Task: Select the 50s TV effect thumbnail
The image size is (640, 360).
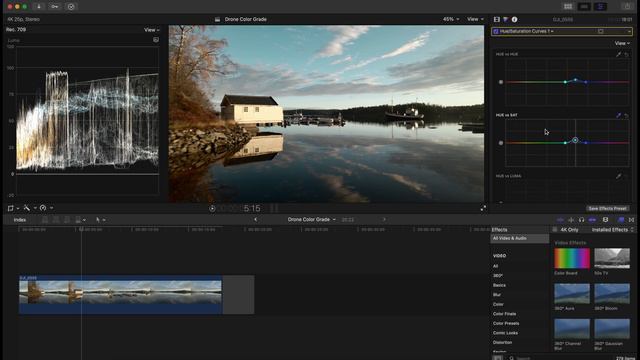Action: click(x=612, y=258)
